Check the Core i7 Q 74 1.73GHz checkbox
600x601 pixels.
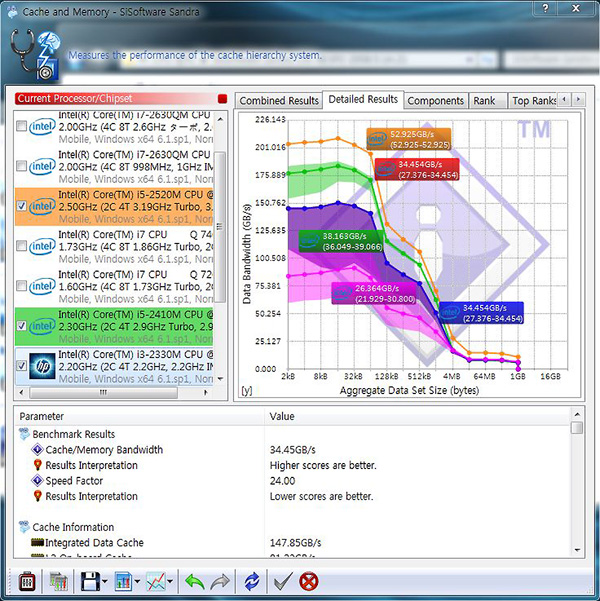(21, 246)
